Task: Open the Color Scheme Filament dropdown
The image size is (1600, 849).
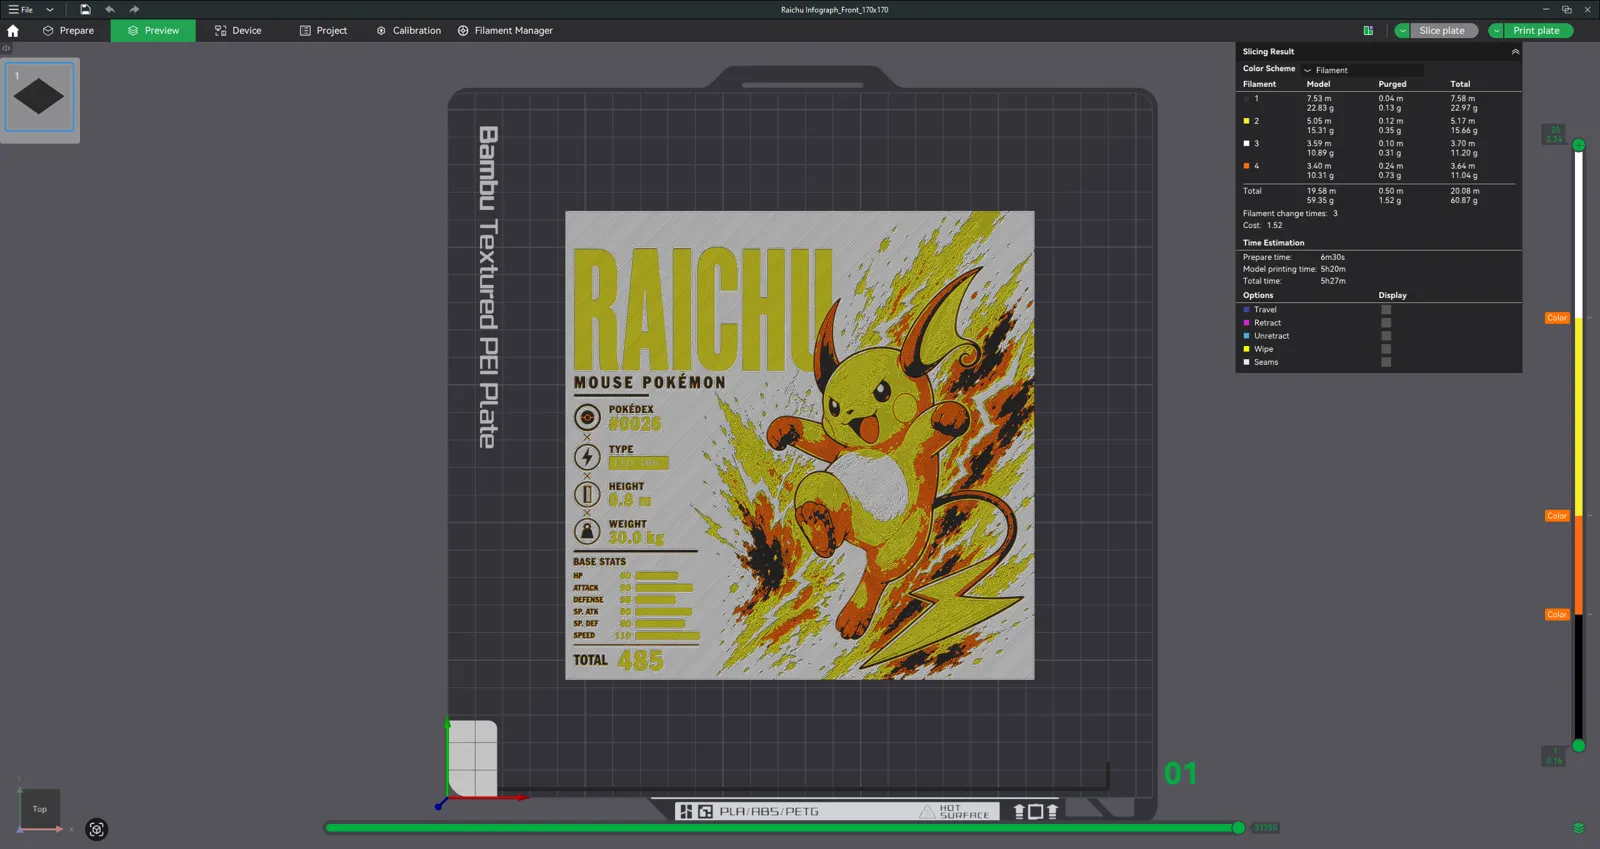Action: 1362,70
